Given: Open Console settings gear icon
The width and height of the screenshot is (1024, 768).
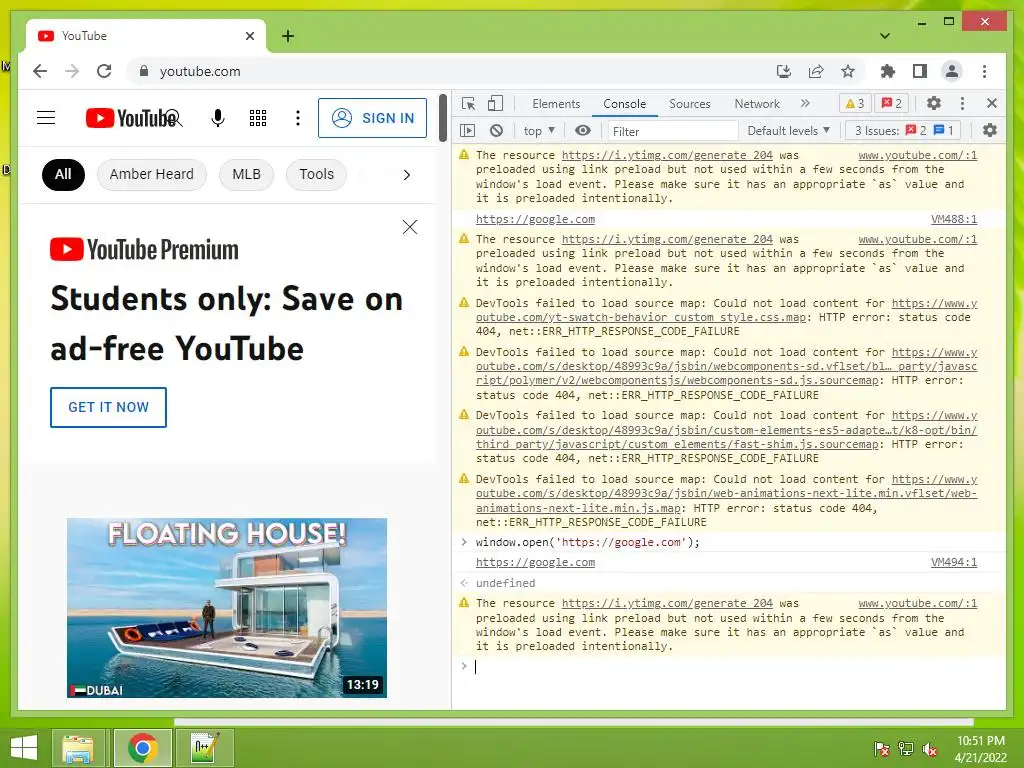Looking at the screenshot, I should point(989,131).
